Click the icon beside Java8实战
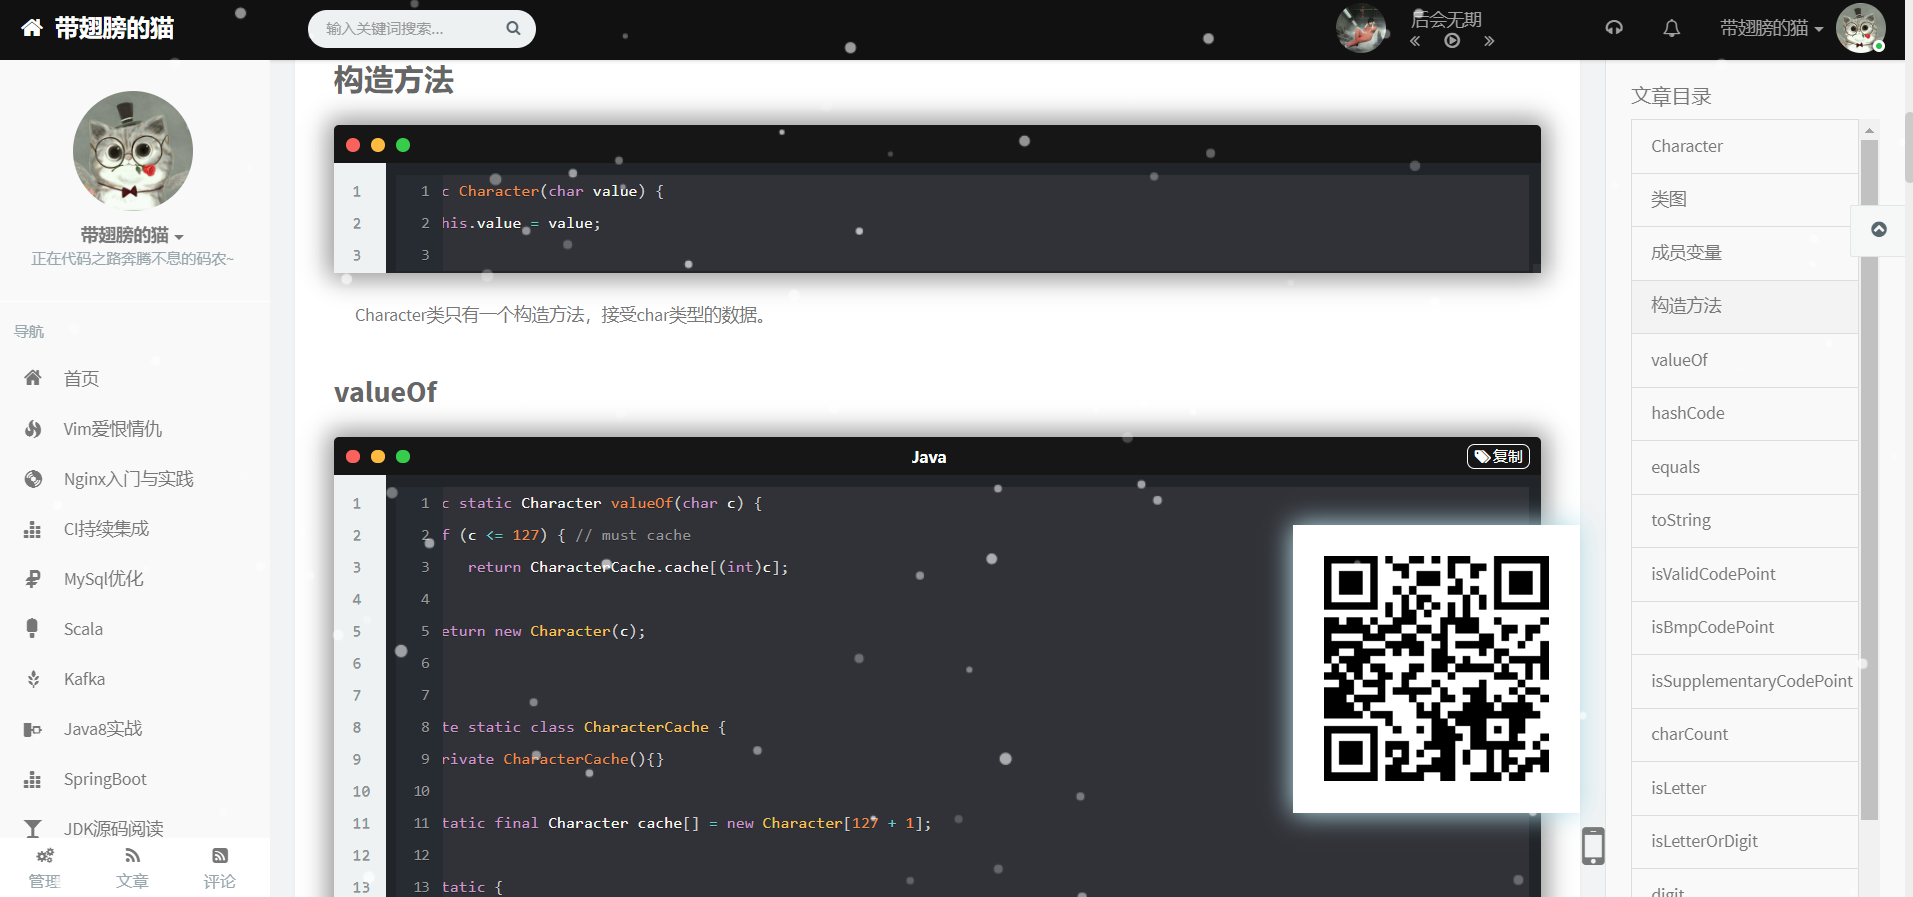This screenshot has width=1913, height=897. [x=33, y=729]
